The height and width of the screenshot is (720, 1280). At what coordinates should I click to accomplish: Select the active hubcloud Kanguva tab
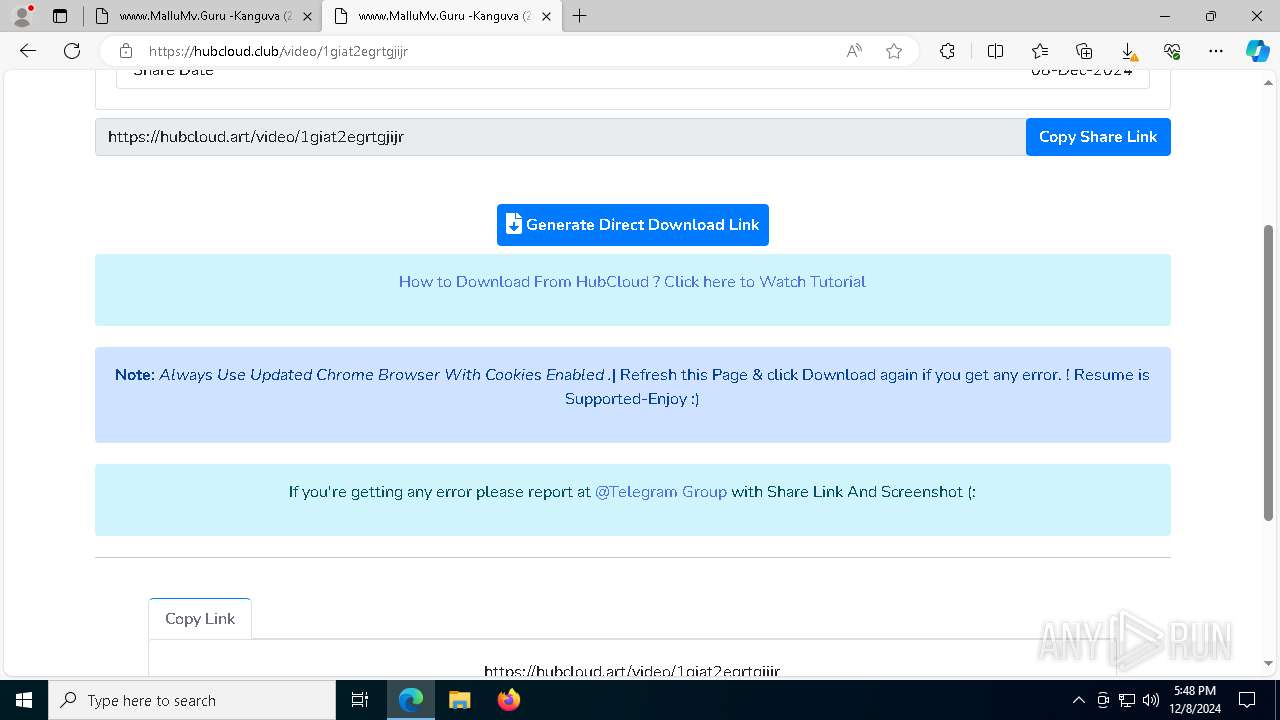440,16
